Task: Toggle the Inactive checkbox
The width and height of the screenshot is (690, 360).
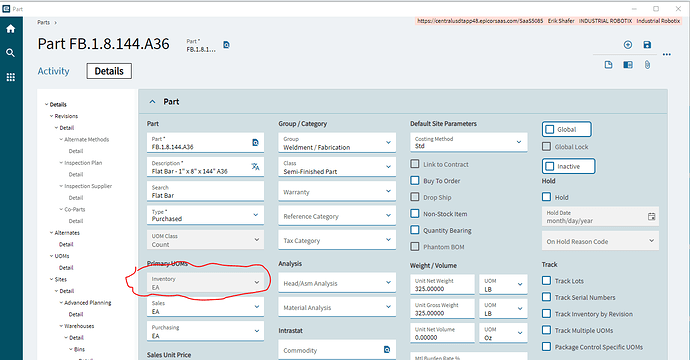Action: pos(550,166)
